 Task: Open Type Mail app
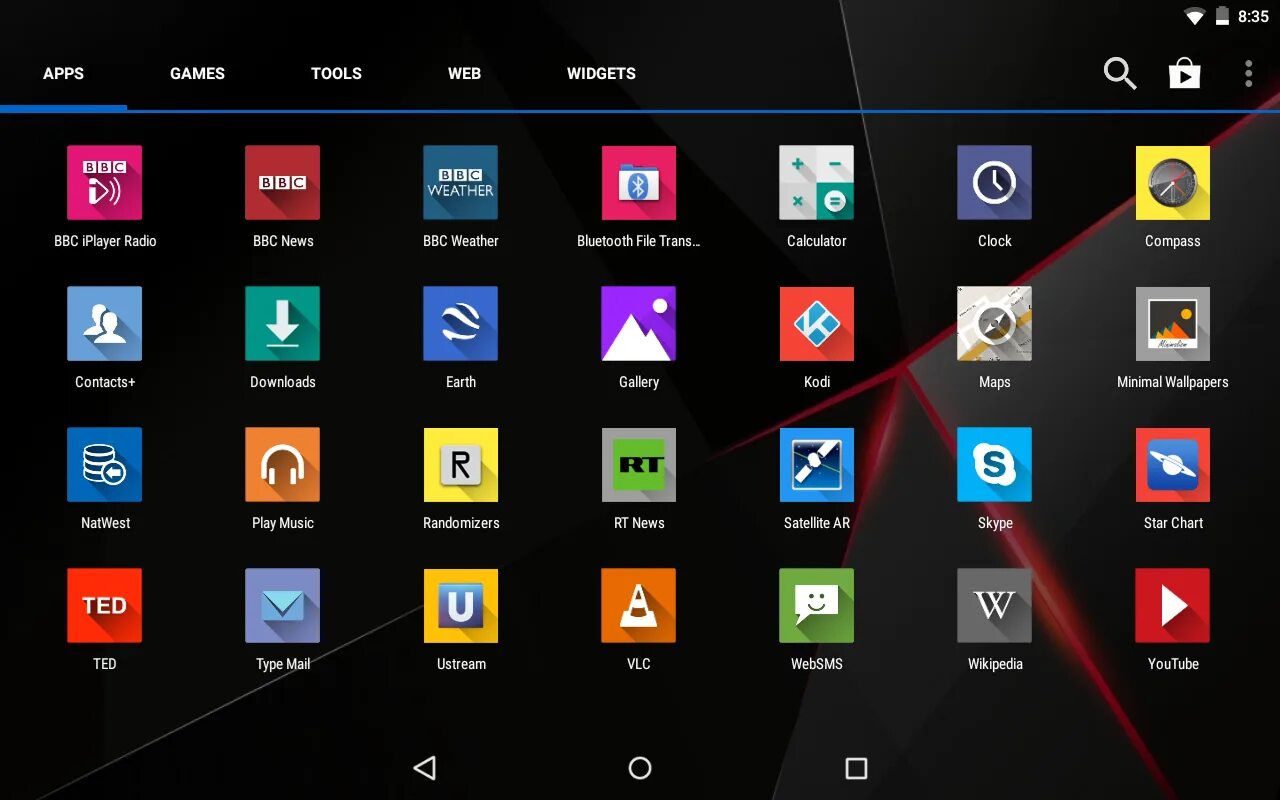click(283, 606)
